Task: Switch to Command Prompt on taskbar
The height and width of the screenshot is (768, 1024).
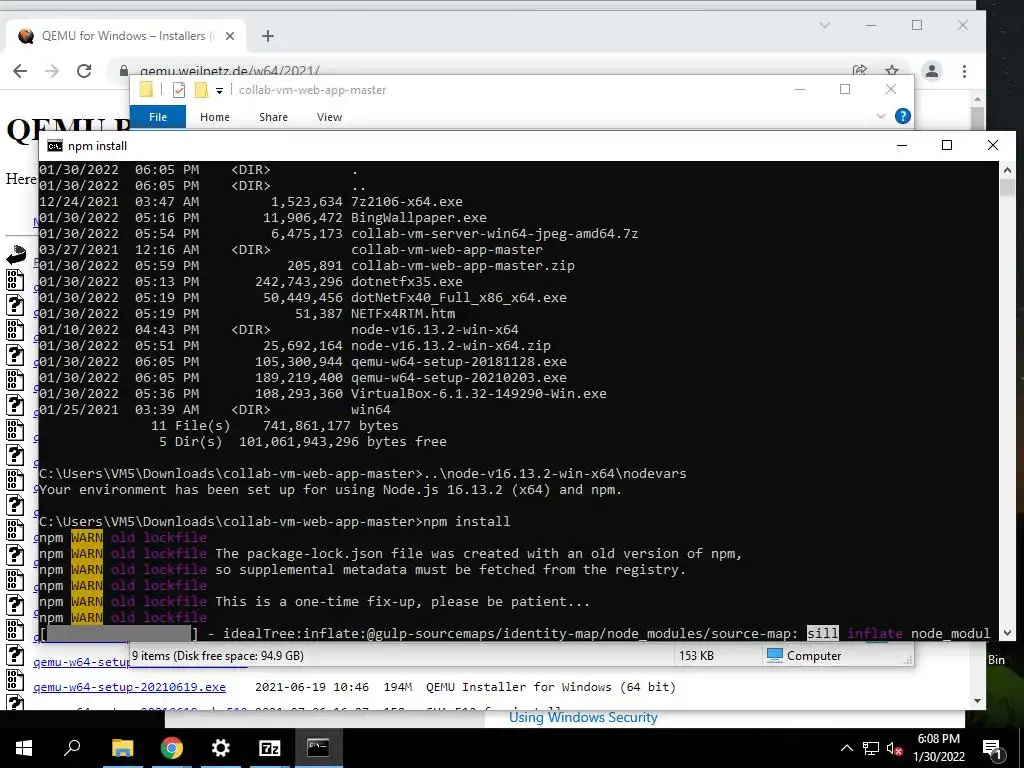Action: (318, 748)
